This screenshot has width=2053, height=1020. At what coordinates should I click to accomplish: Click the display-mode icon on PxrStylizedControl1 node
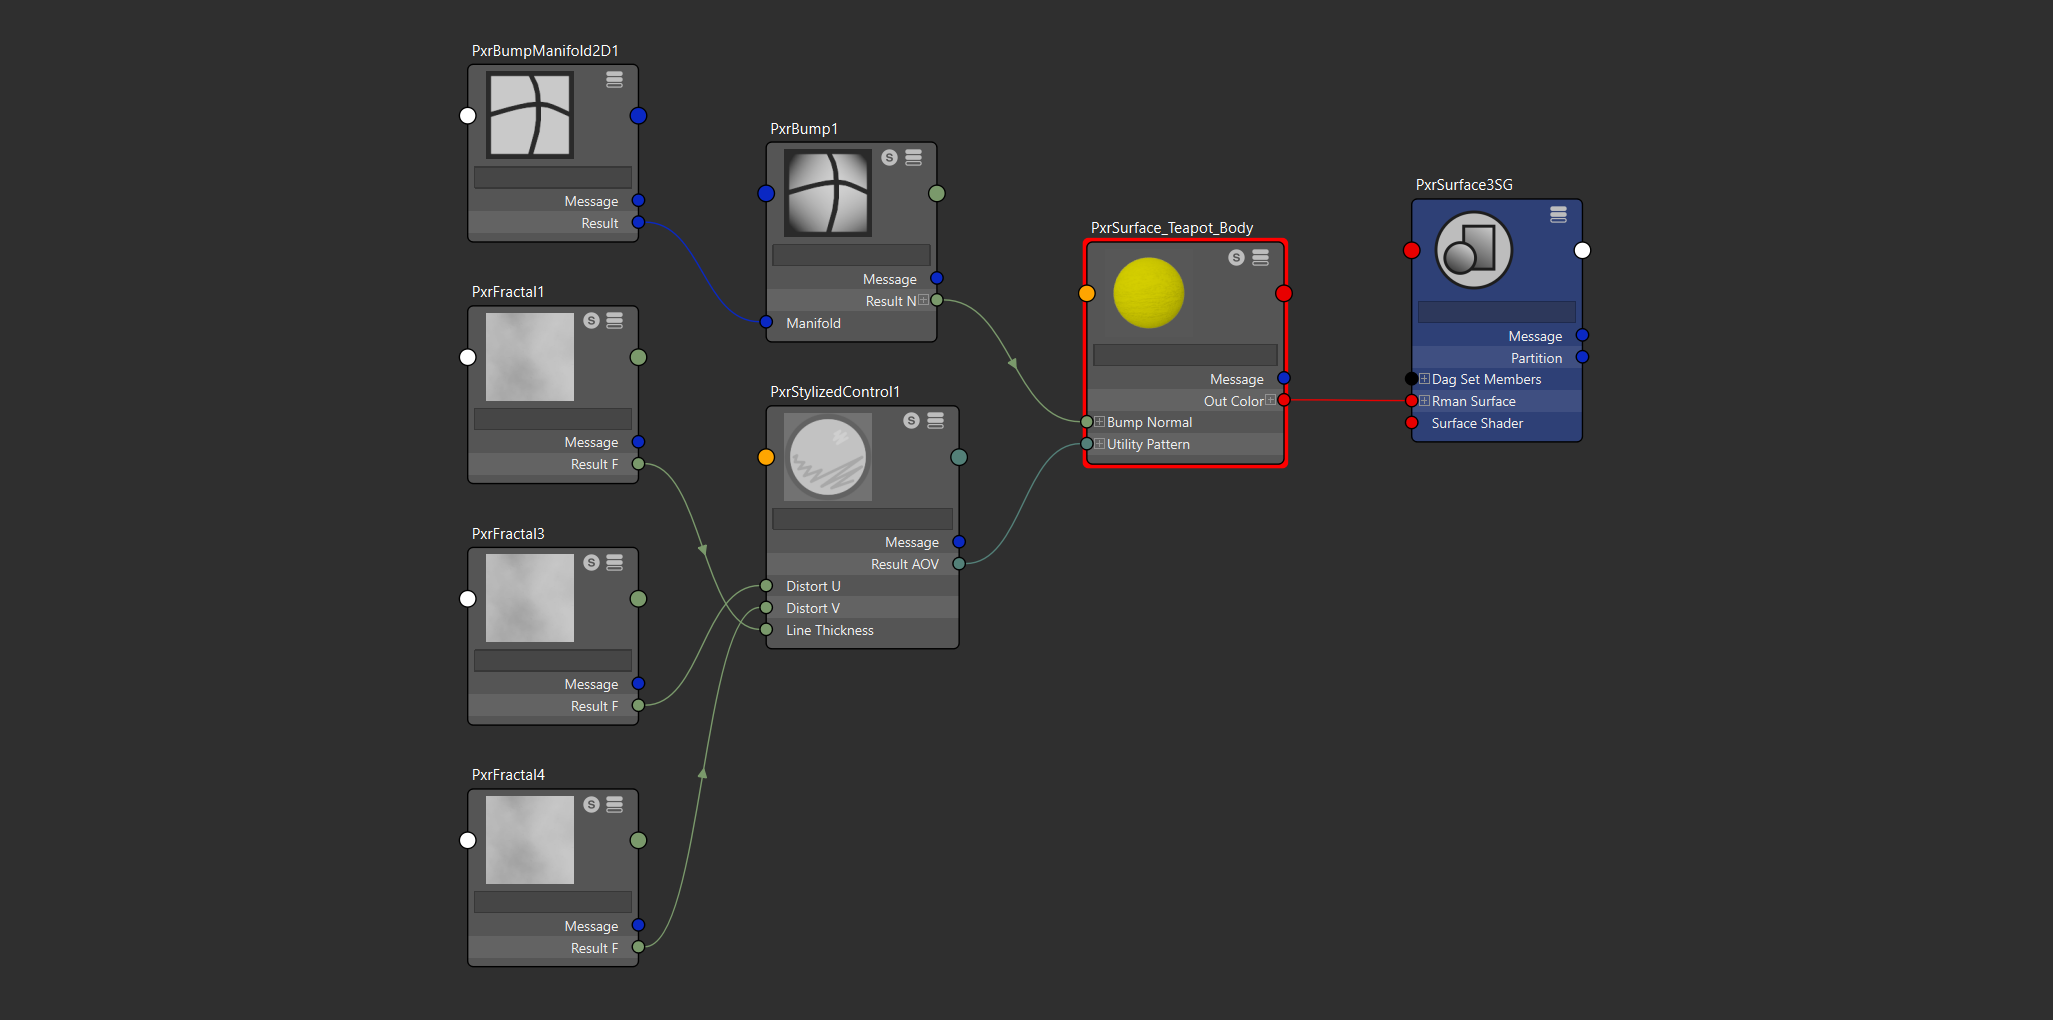(935, 421)
